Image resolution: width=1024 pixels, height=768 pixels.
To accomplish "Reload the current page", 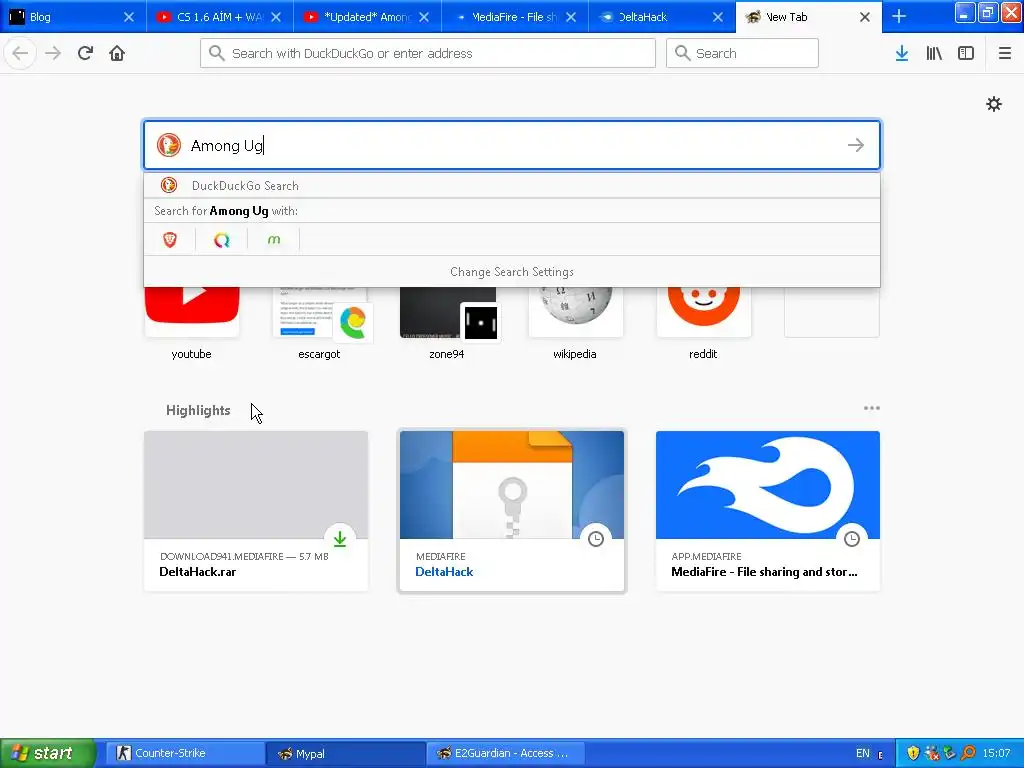I will 85,53.
